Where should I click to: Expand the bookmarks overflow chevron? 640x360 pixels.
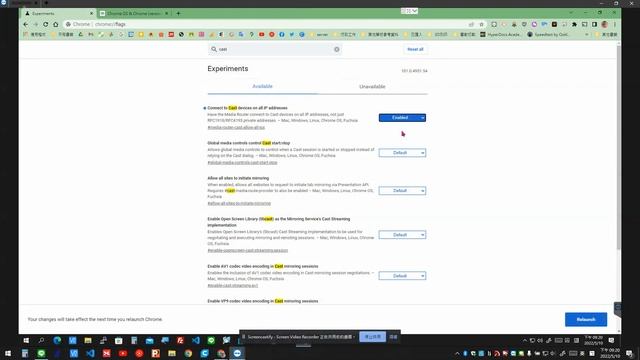click(x=587, y=35)
